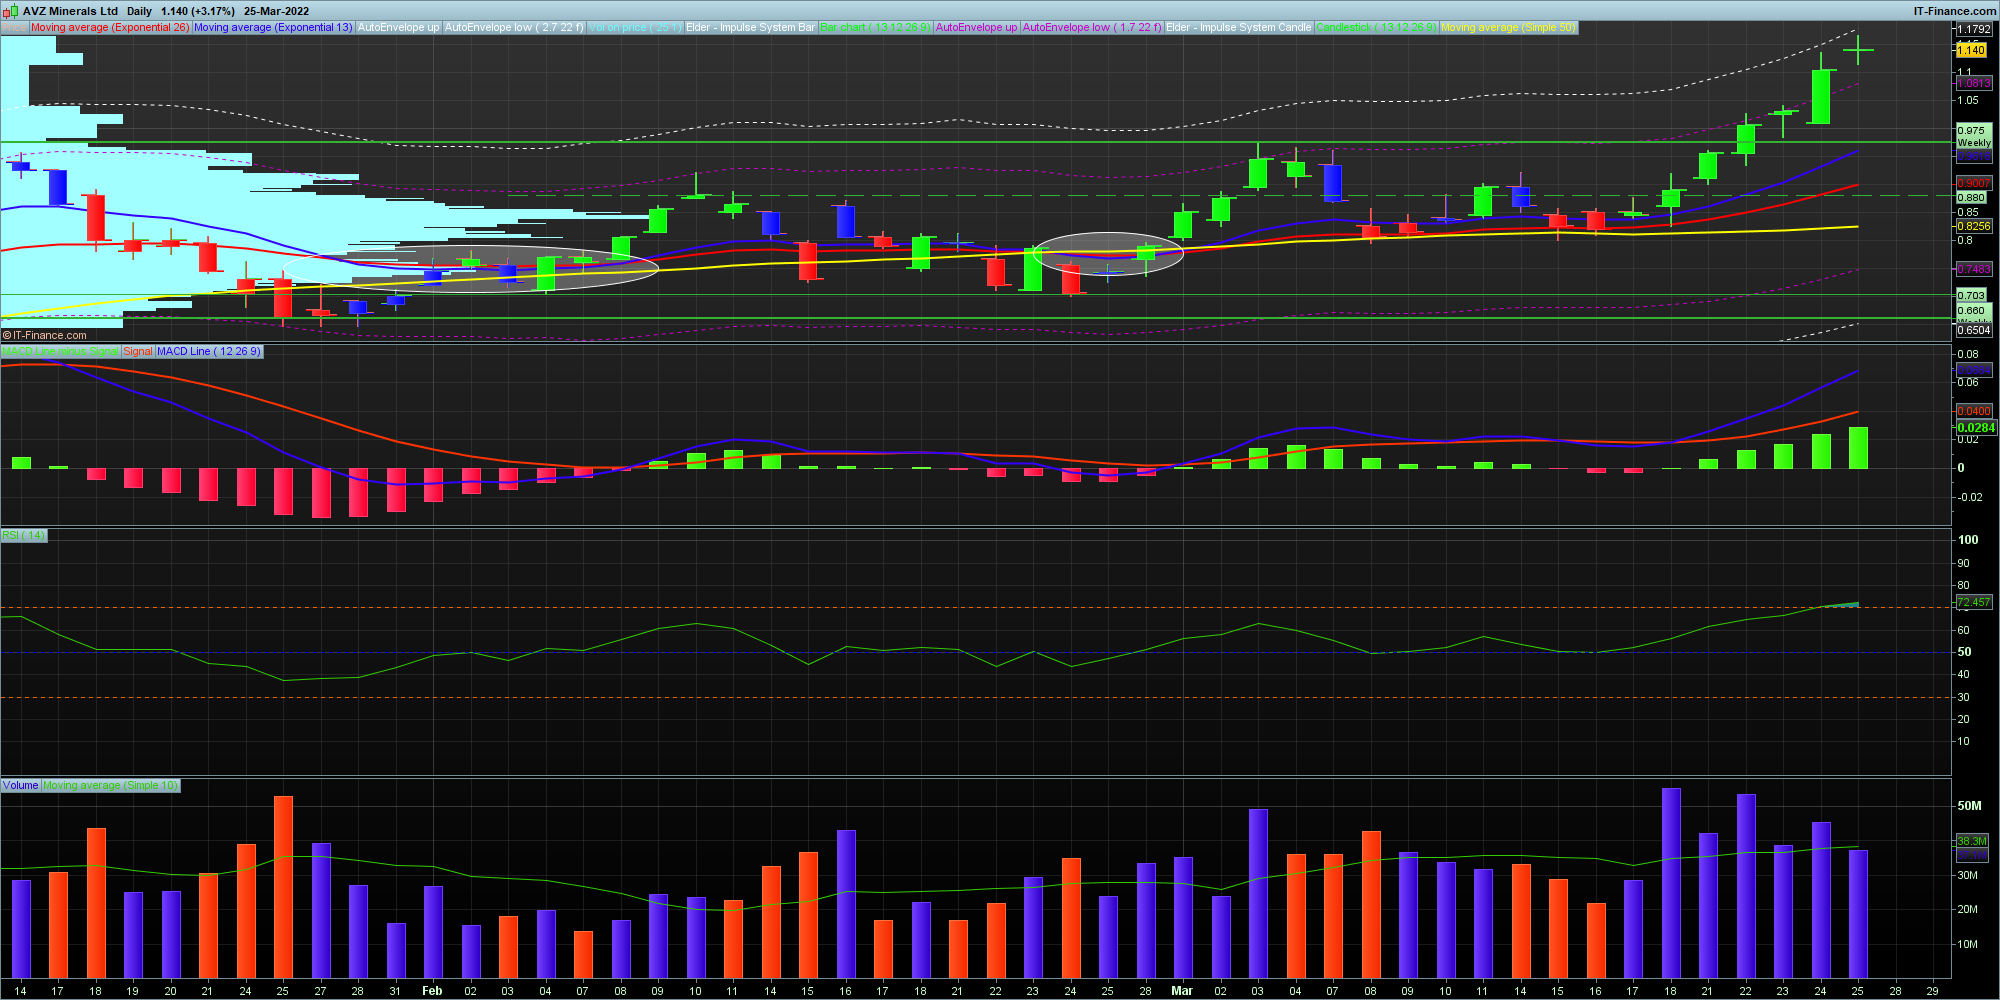2000x1000 pixels.
Task: Click the Signal label in MACD panel
Action: (x=137, y=351)
